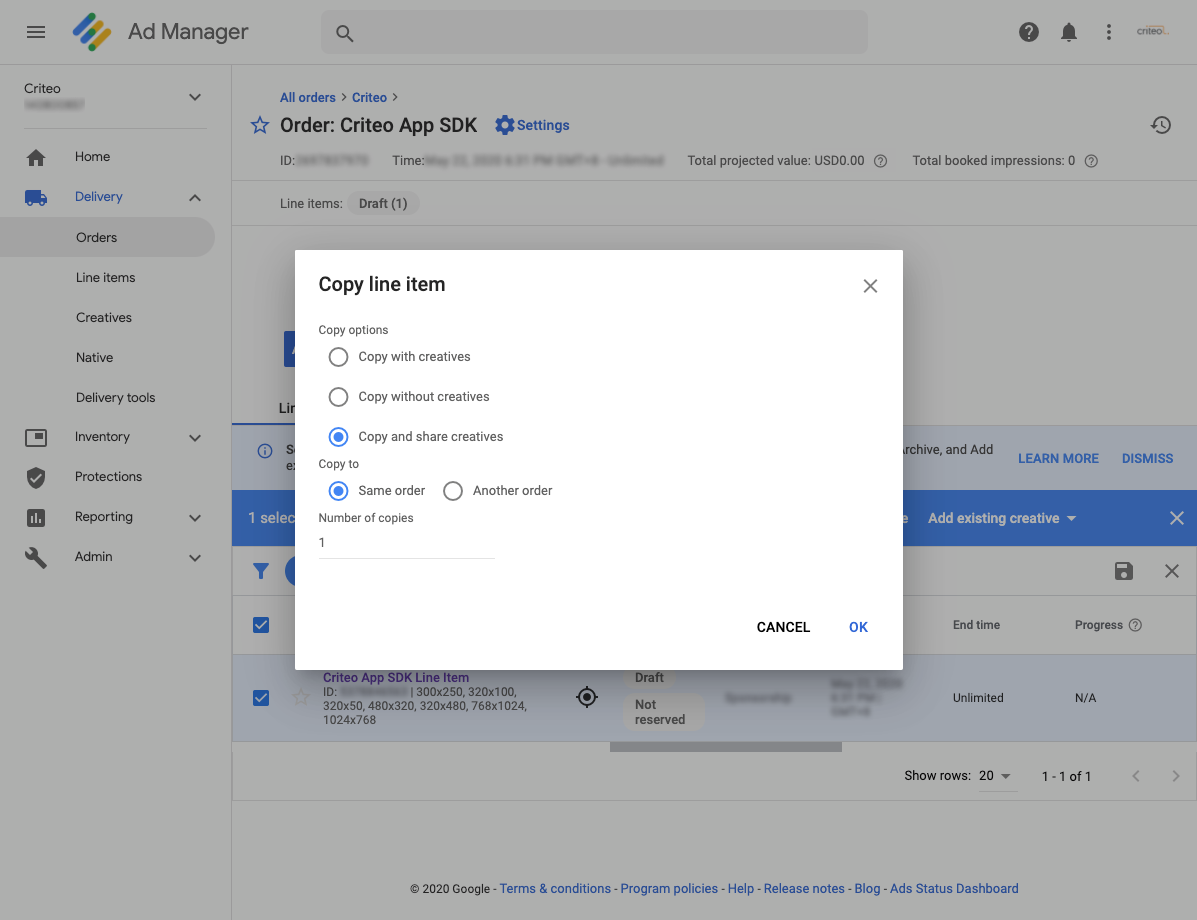Open the order change history icon

tap(1160, 125)
